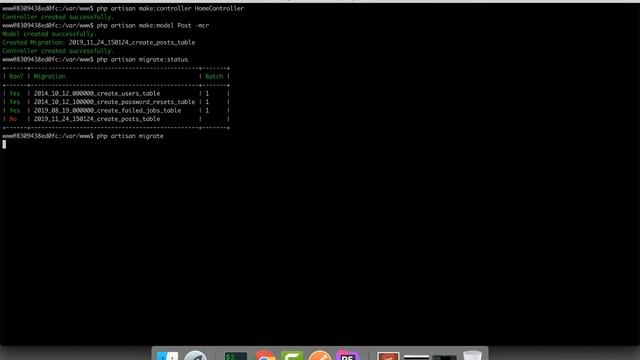Click 'Created Migration:' 2019_11_24_150124_create_posts_table line
The height and width of the screenshot is (360, 640).
pos(98,42)
